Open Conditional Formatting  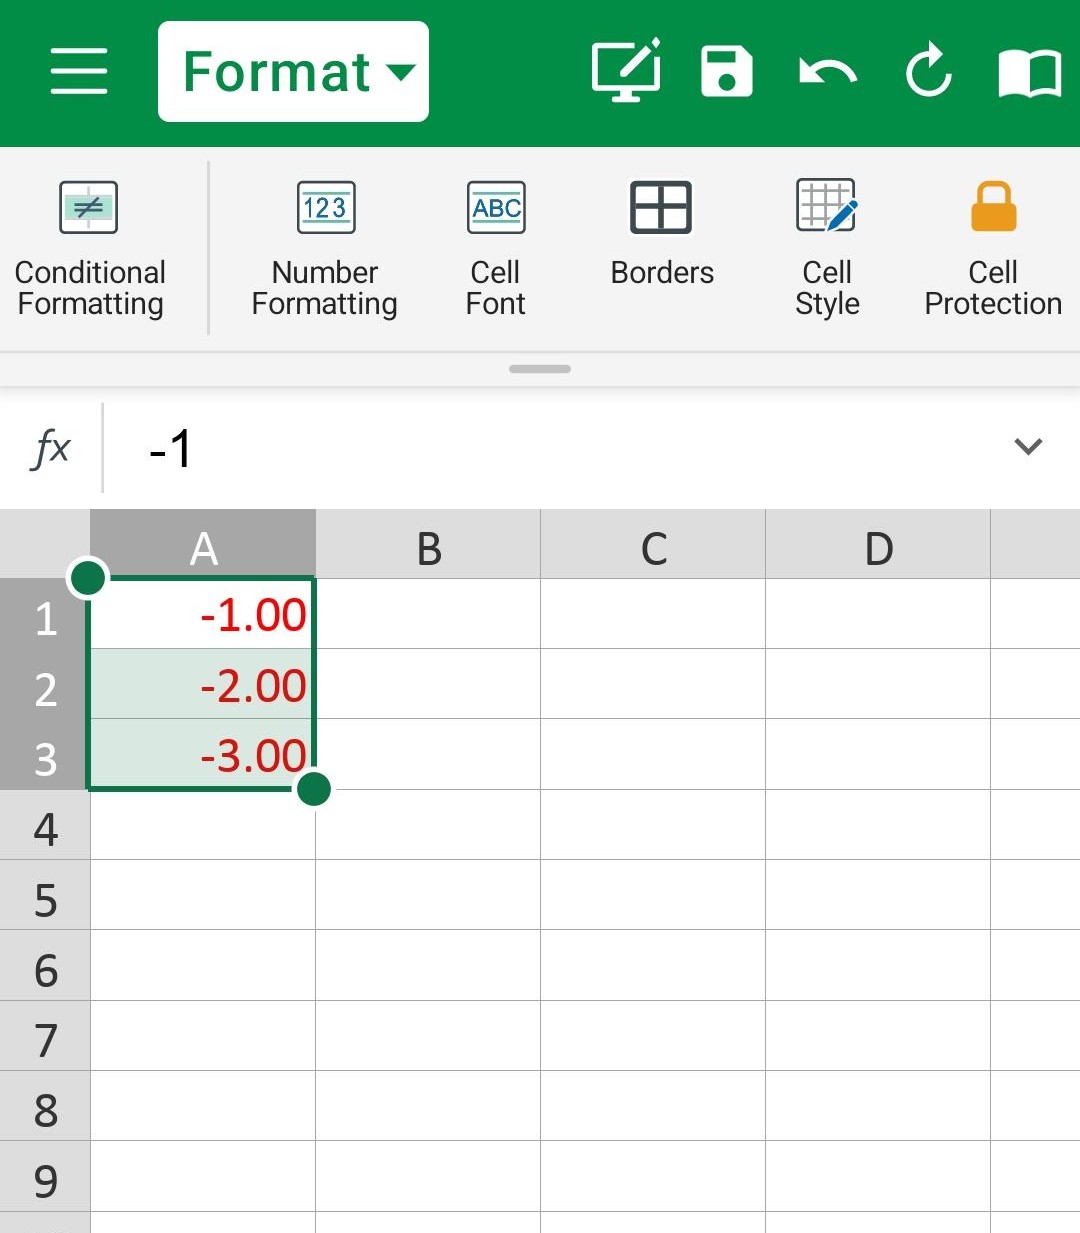[90, 249]
